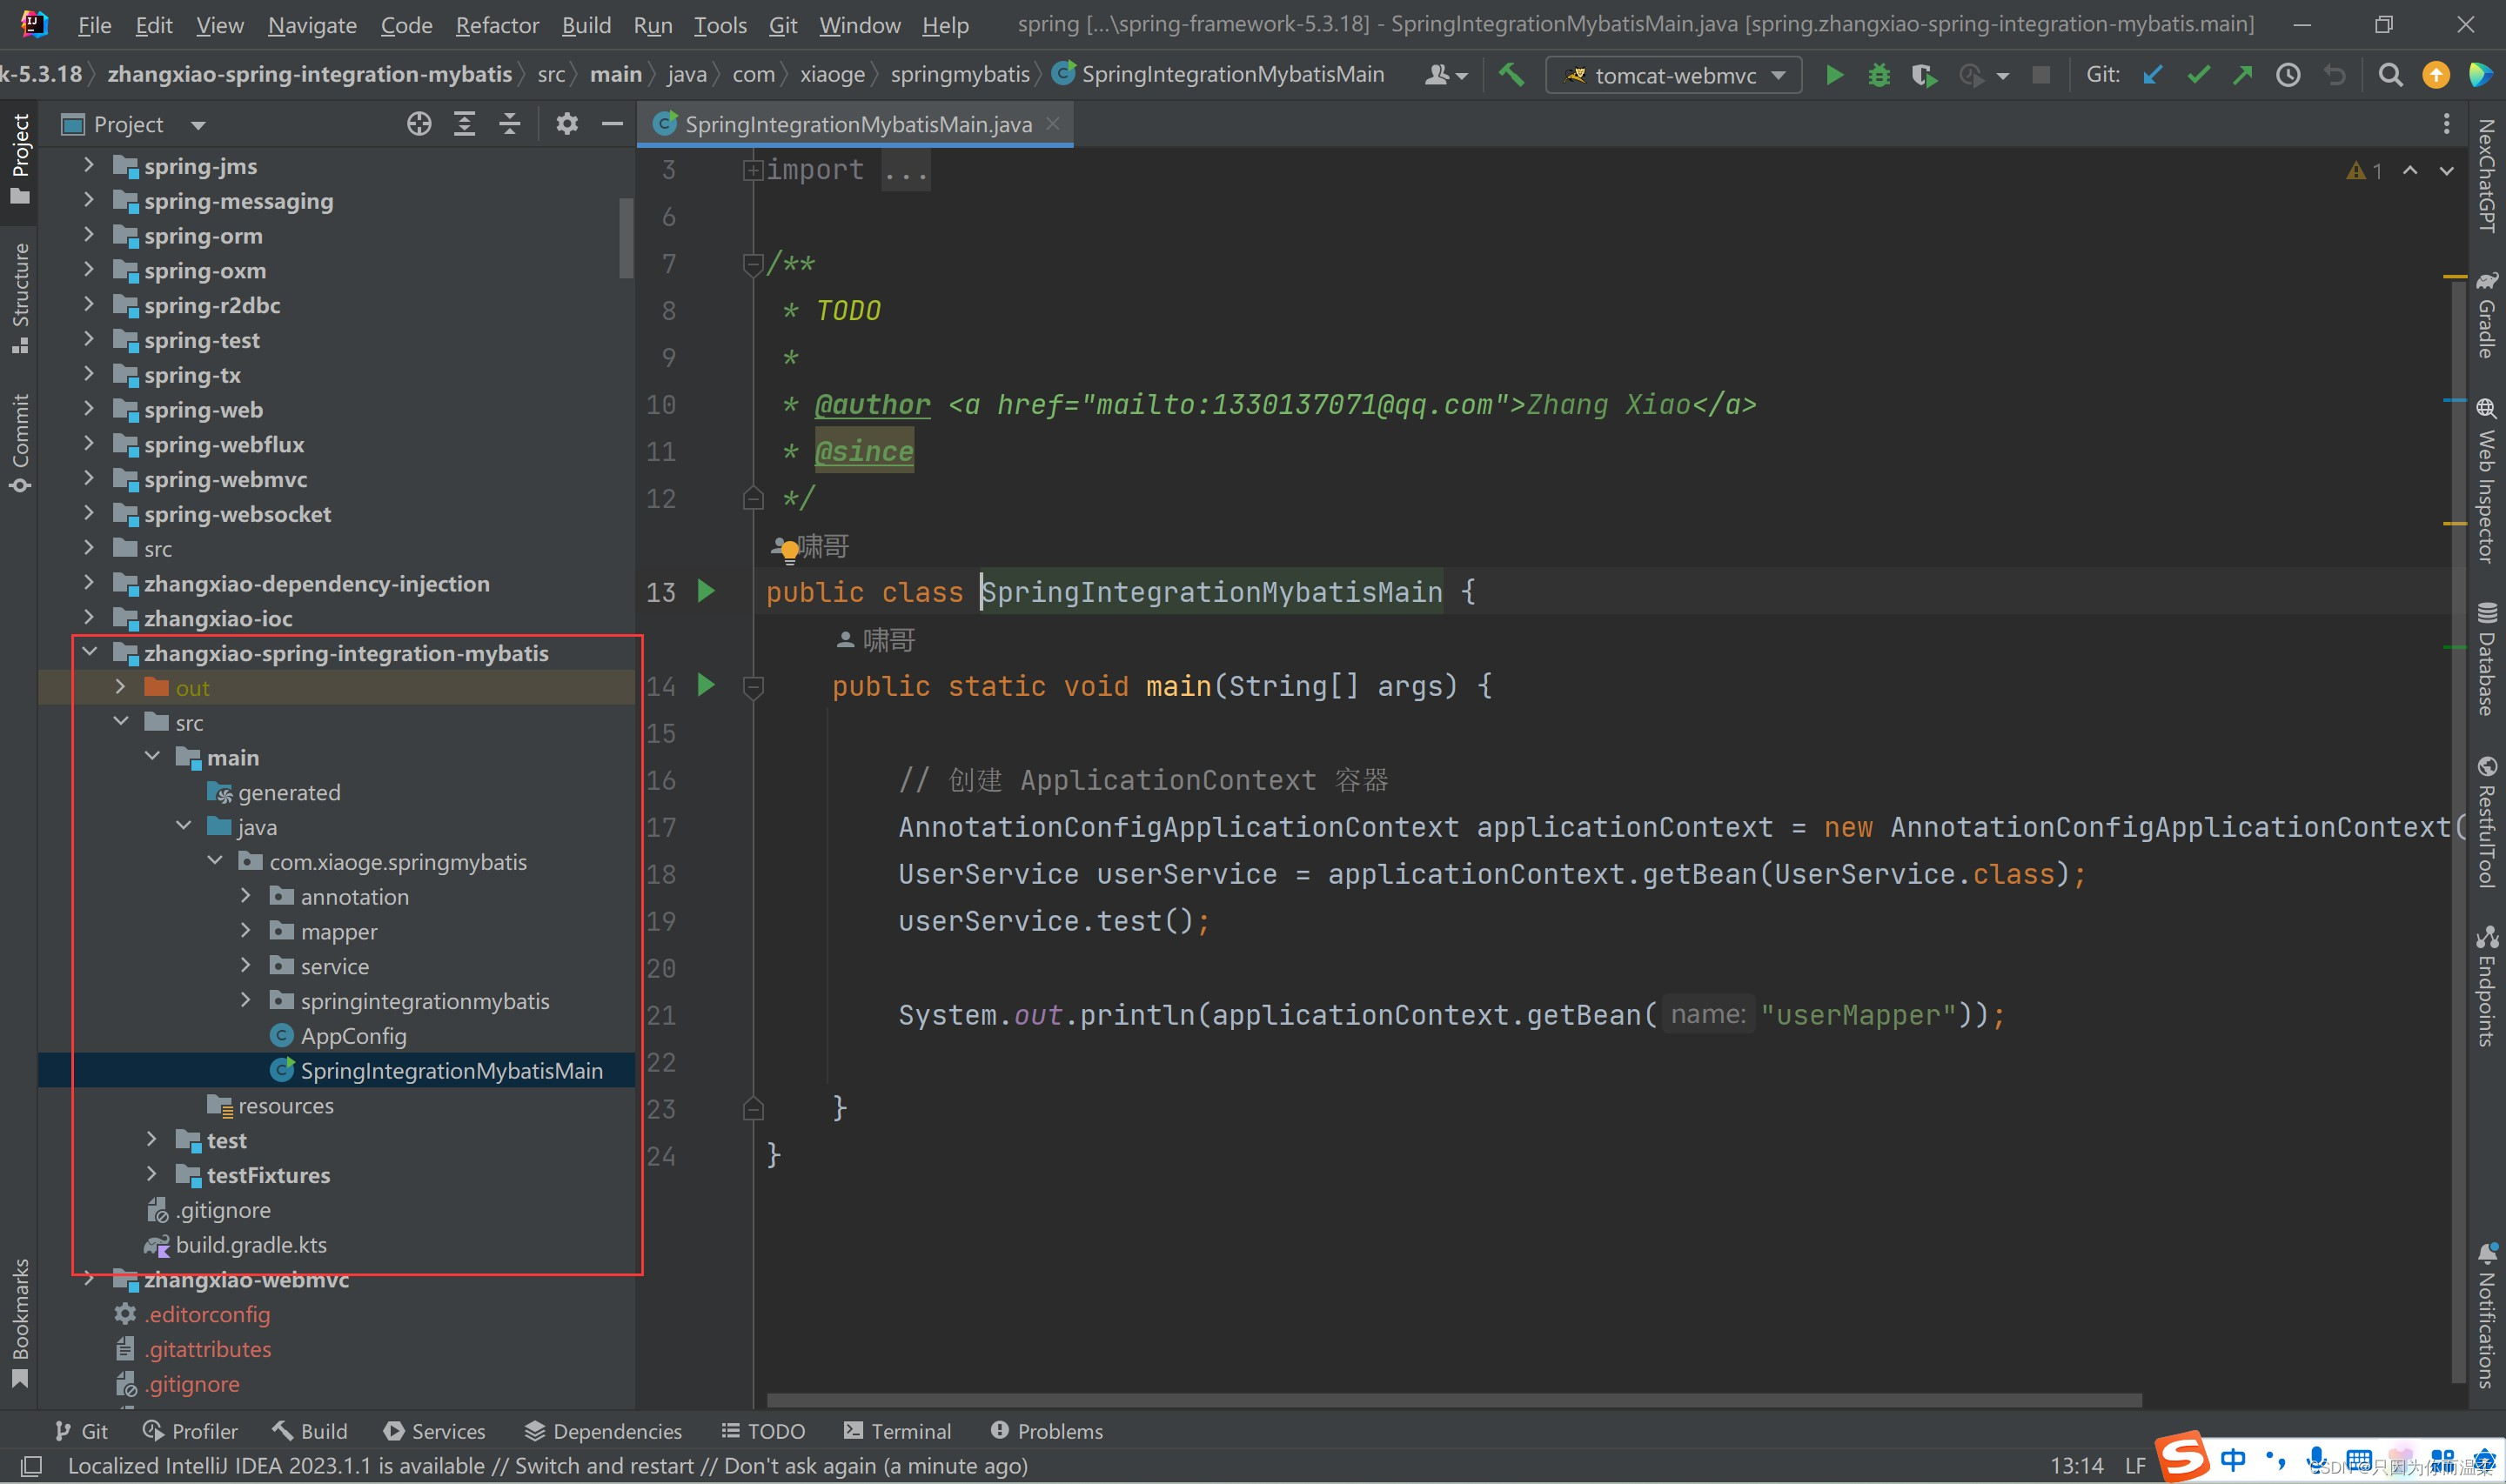Click Git Commit green checkmark icon

[2198, 75]
